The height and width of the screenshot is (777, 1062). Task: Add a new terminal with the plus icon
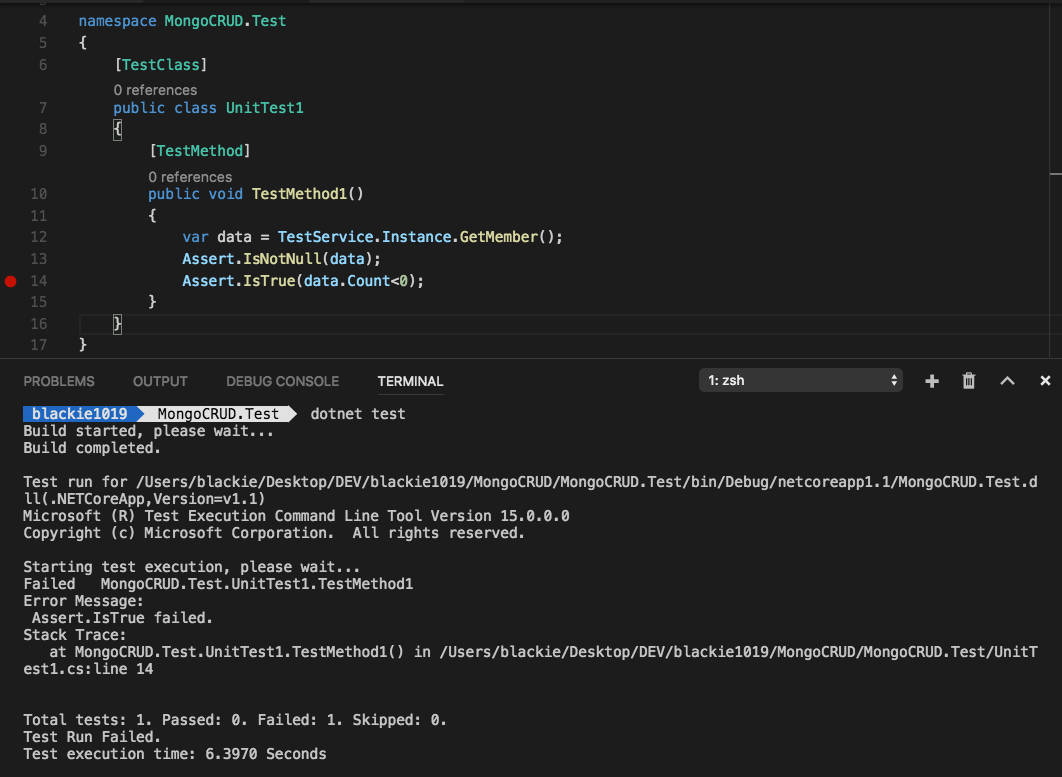pyautogui.click(x=932, y=381)
